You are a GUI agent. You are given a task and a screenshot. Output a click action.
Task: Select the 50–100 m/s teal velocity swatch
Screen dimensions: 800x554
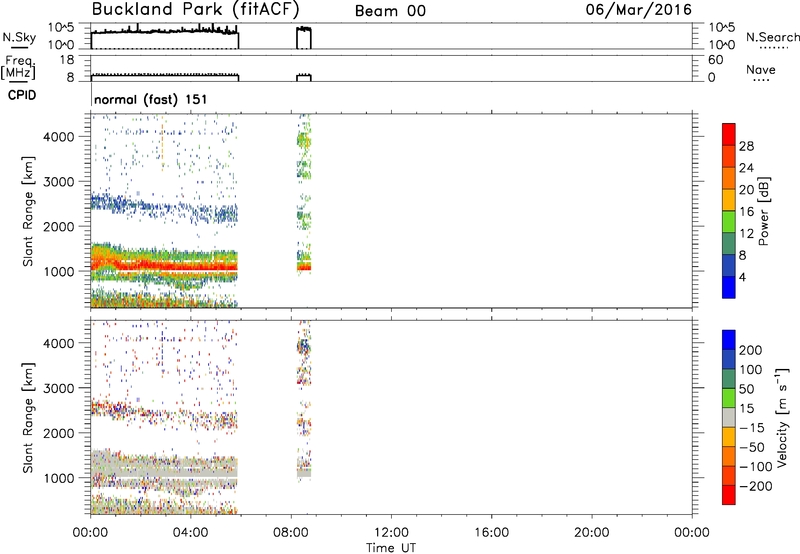pos(729,379)
